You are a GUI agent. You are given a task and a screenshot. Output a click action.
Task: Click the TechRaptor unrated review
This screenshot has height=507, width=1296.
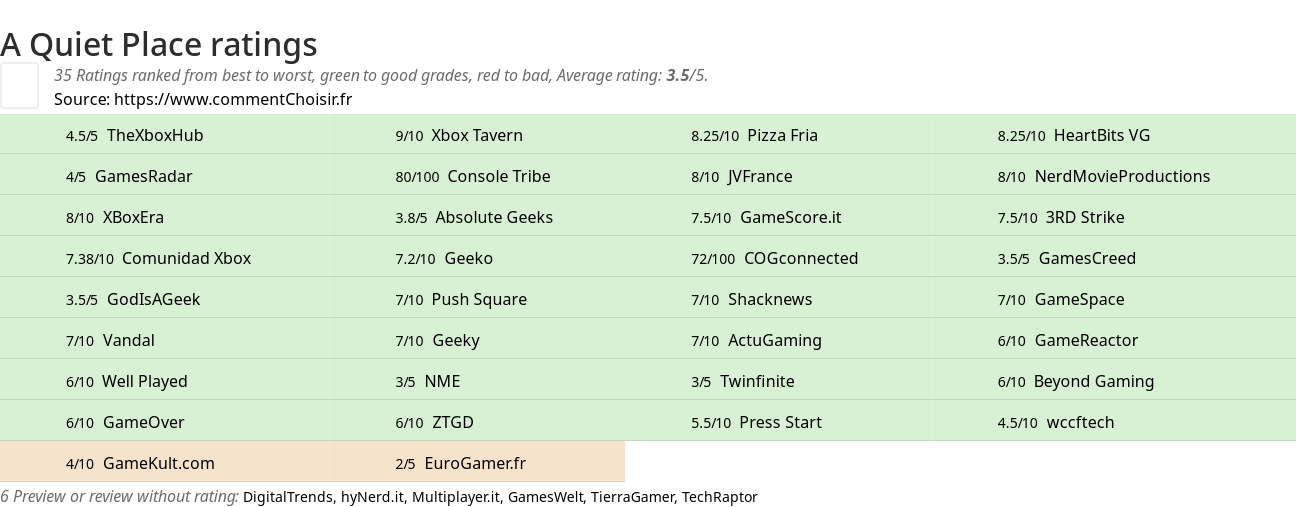click(x=720, y=497)
